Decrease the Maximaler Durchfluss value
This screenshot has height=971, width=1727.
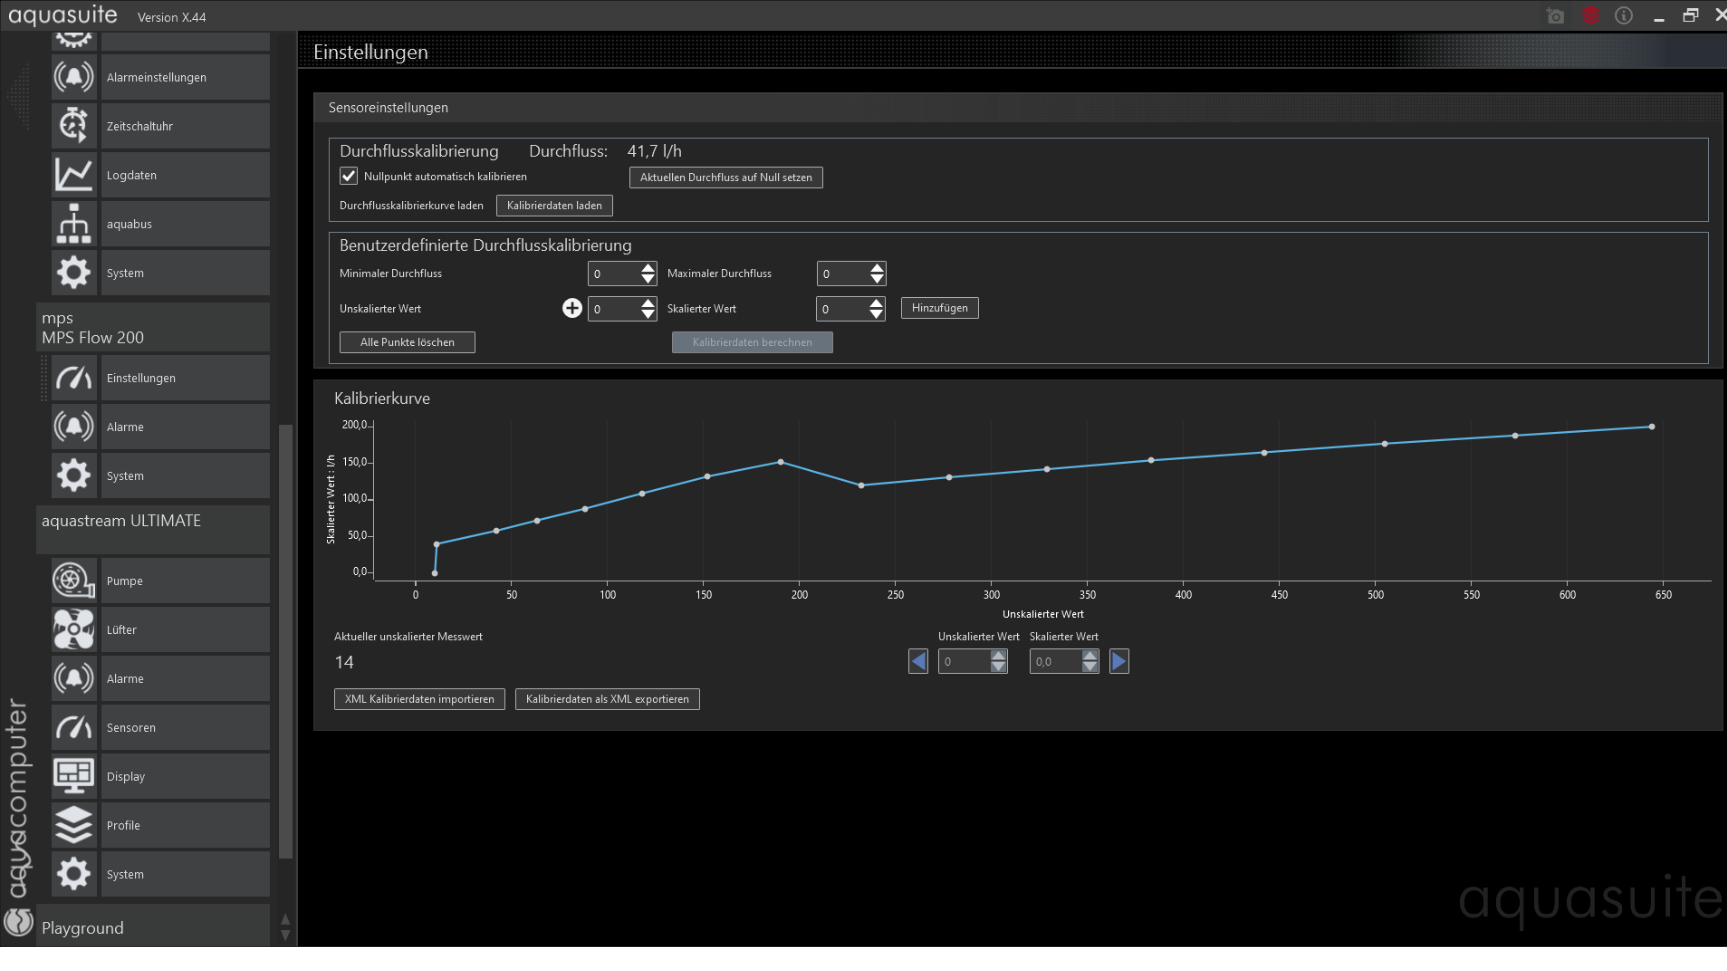click(877, 279)
